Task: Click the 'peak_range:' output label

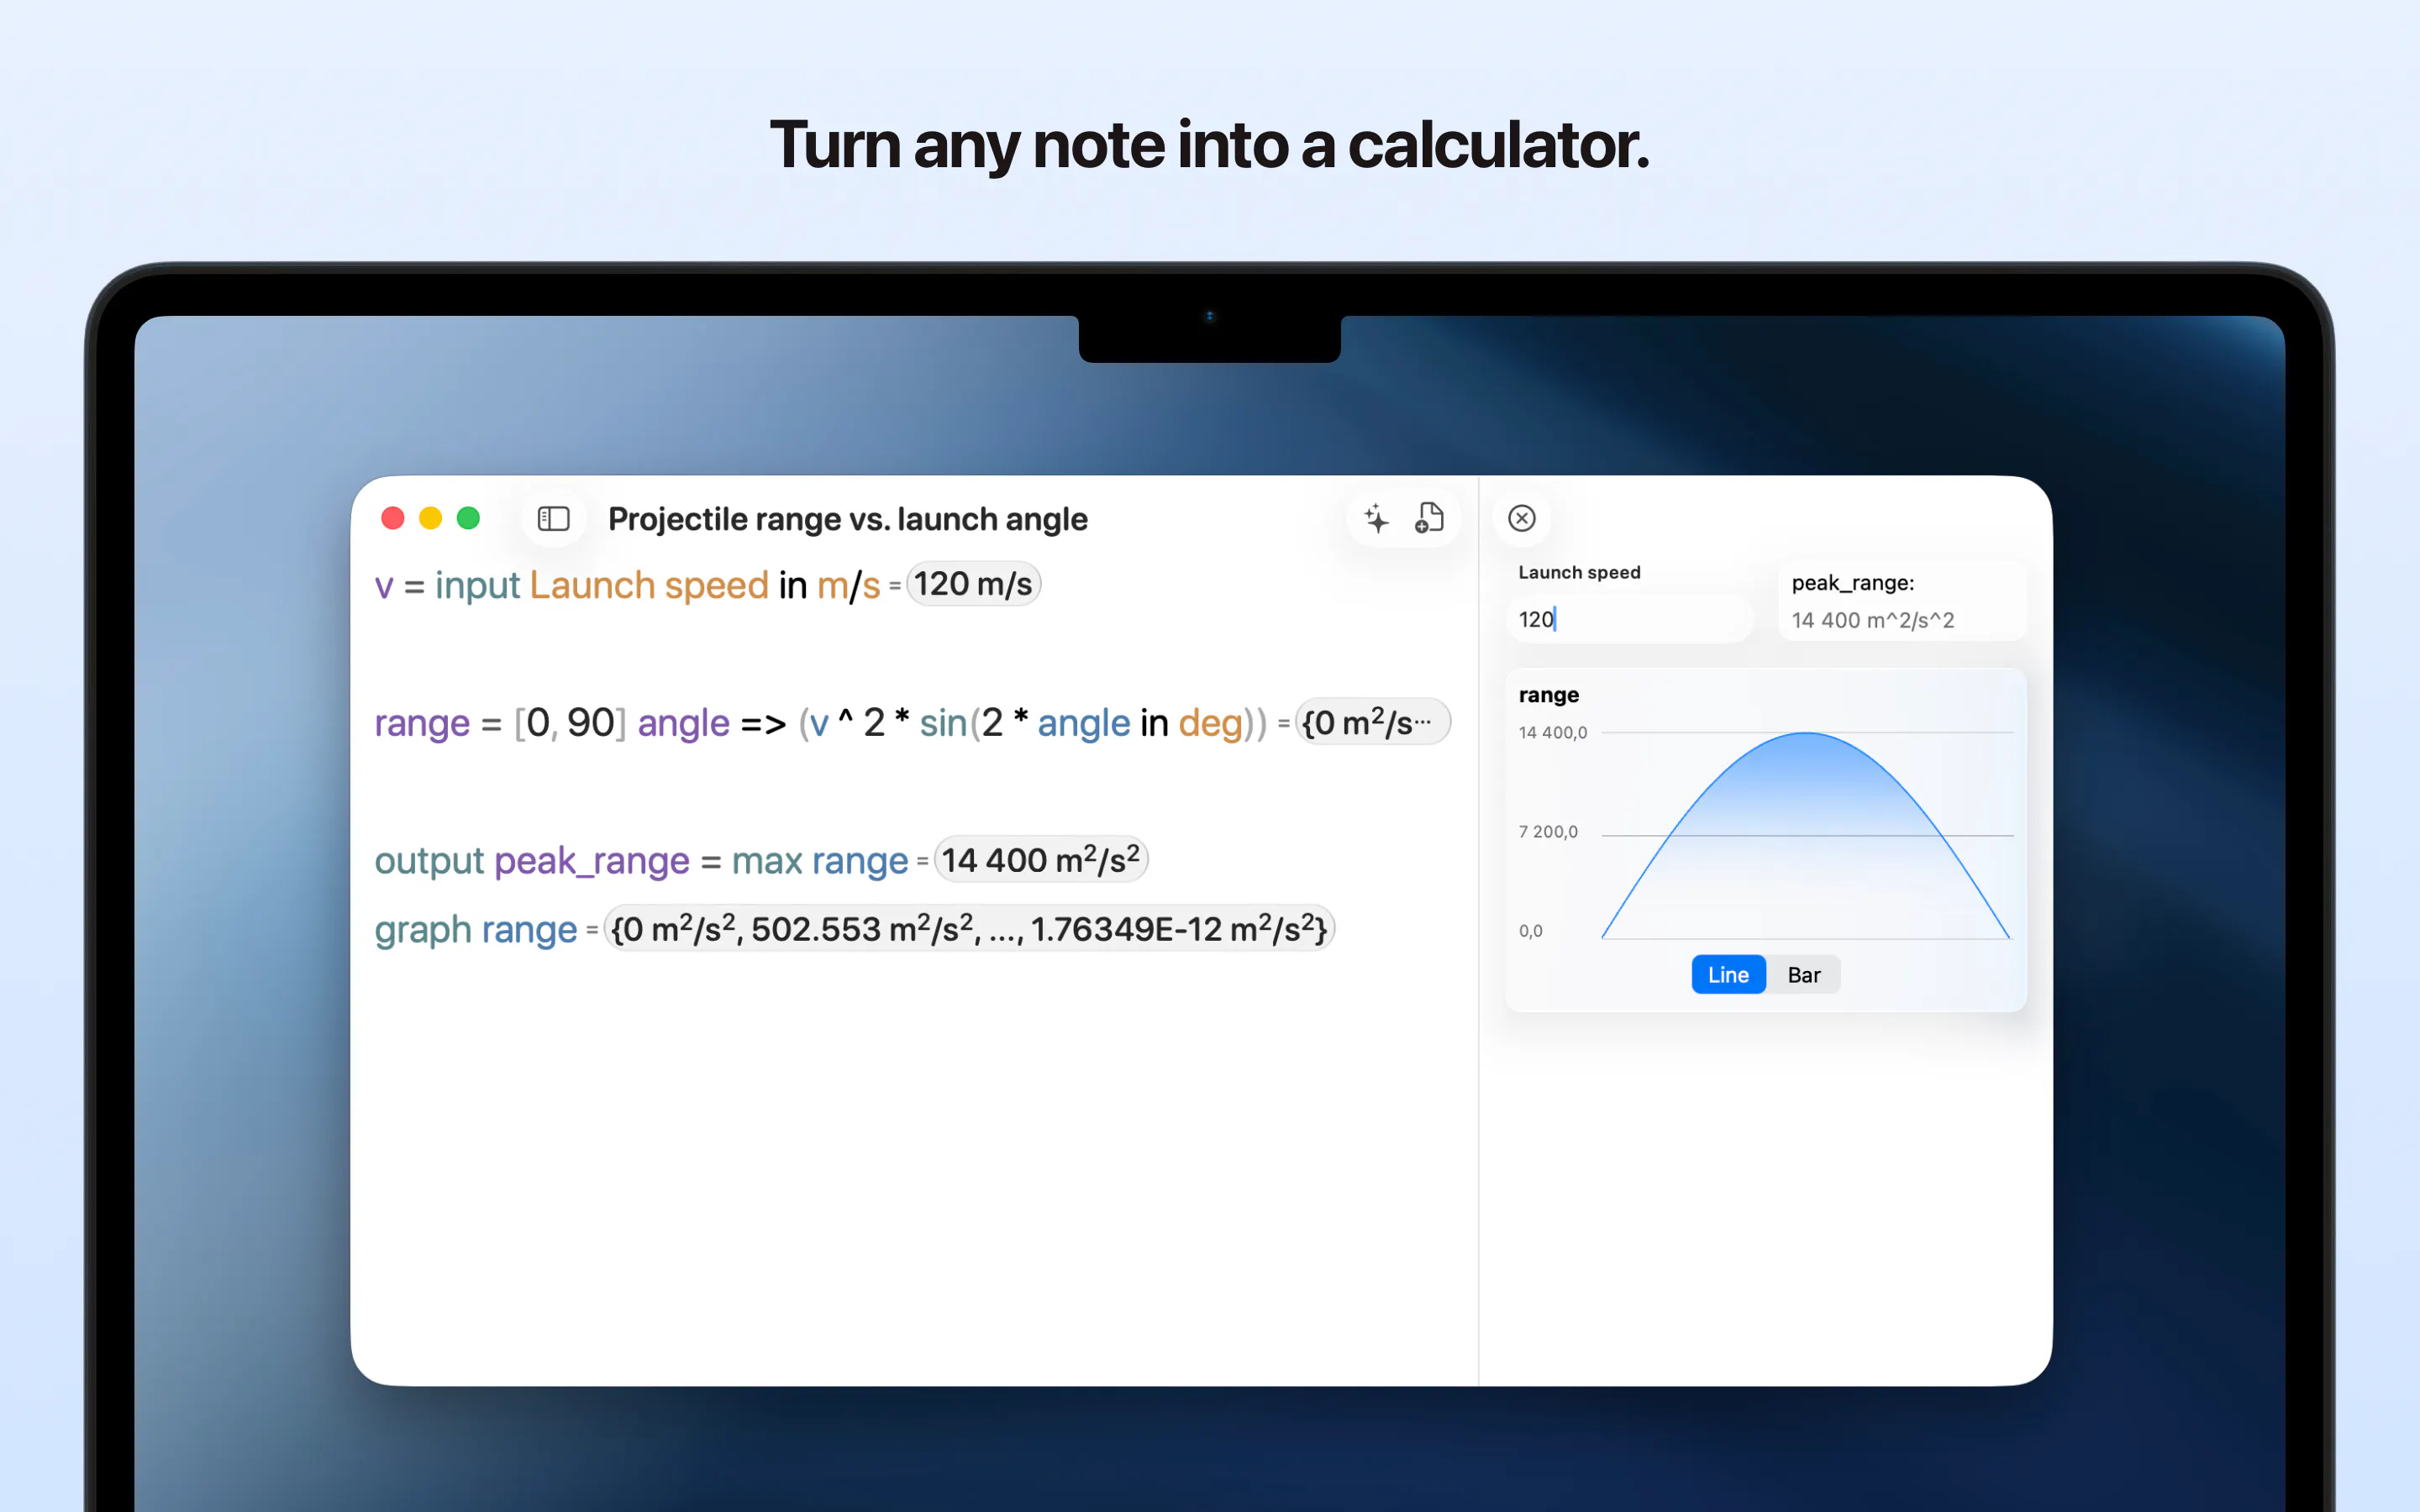Action: coord(1852,583)
